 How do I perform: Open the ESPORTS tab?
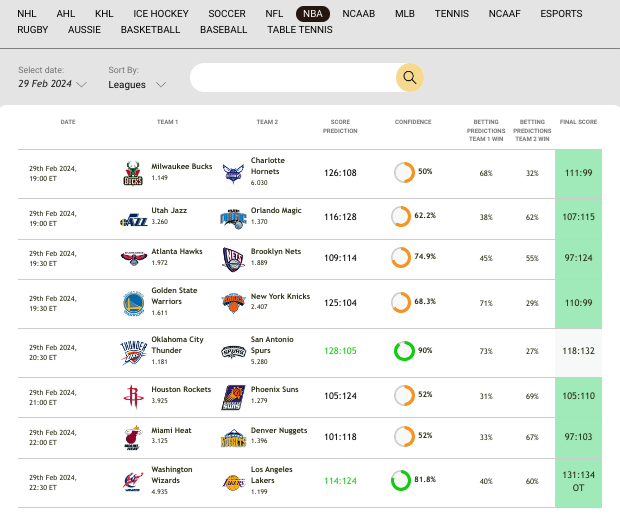pos(561,14)
